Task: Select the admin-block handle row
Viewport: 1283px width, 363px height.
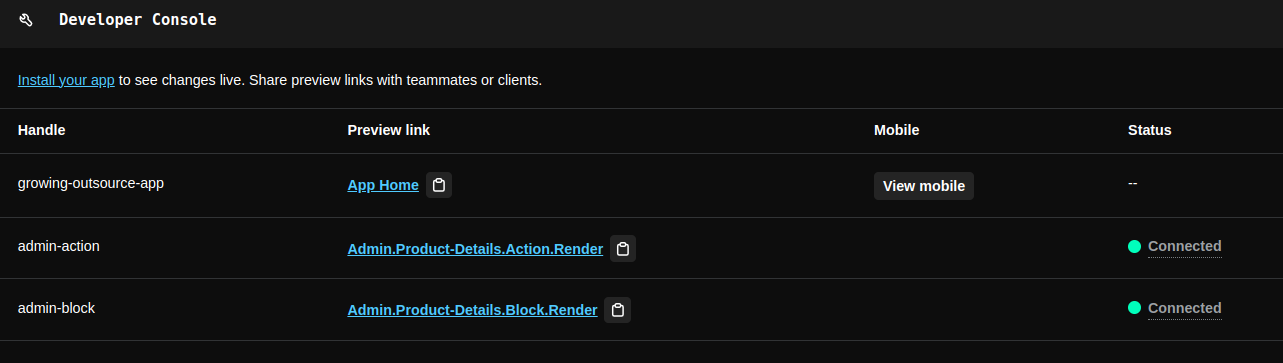Action: 641,309
